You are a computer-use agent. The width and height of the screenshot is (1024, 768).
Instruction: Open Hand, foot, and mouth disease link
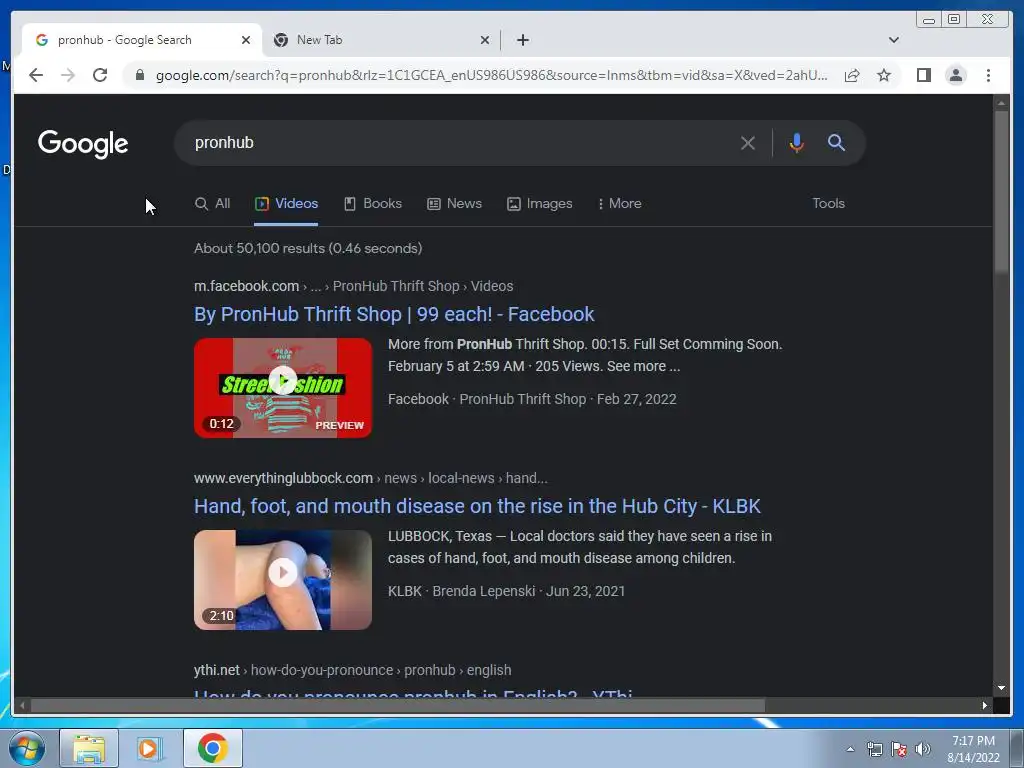tap(477, 506)
